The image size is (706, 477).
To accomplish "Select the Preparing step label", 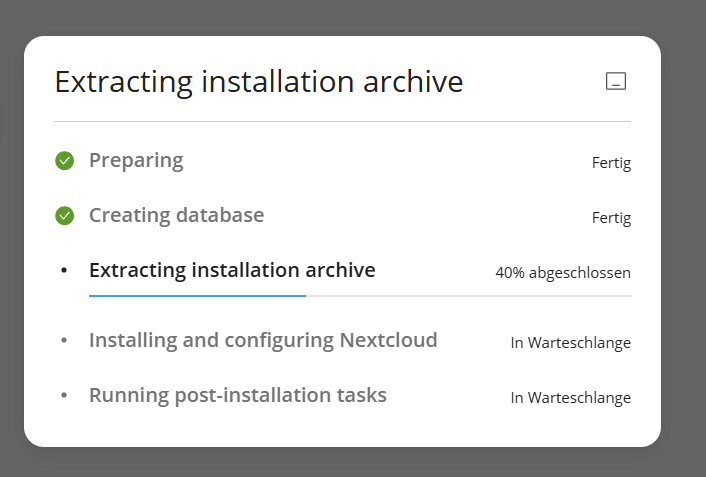I will click(x=136, y=160).
